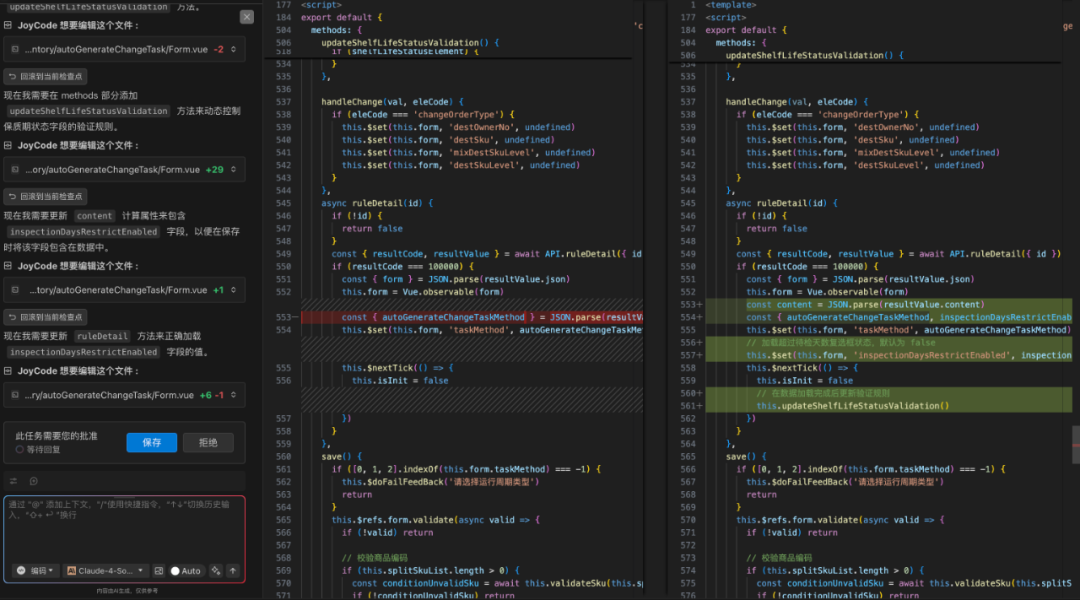
Task: Roll back to checkpoint above the methods explanation
Action: [45, 76]
